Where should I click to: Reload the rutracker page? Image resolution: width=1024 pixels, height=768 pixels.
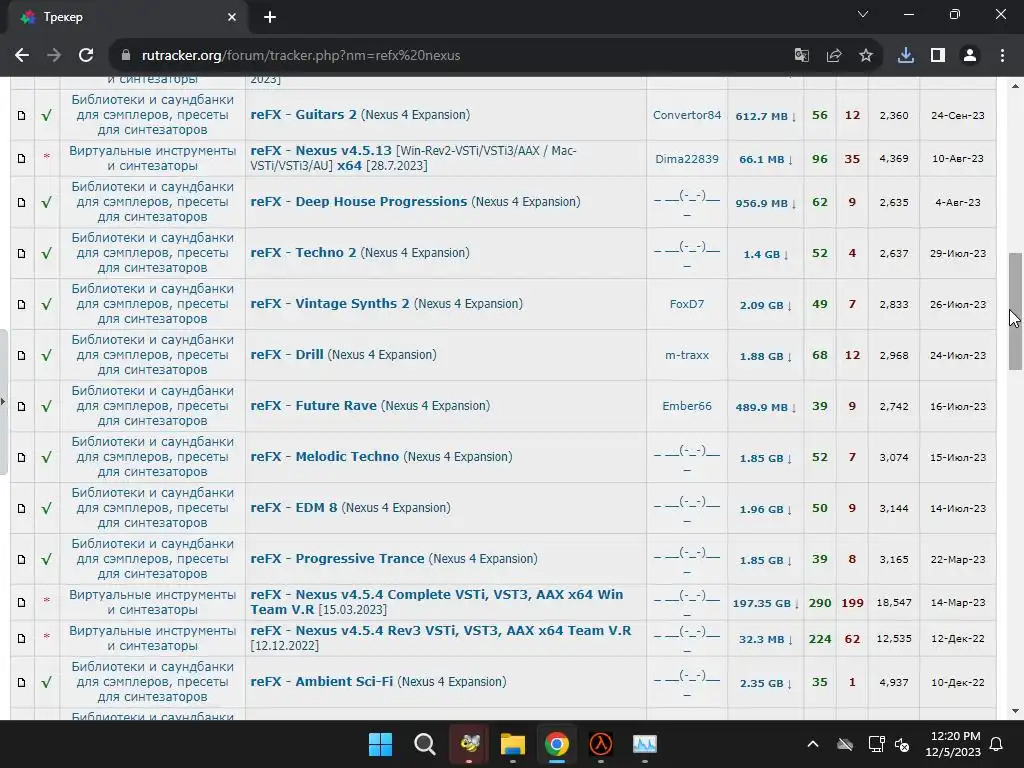pyautogui.click(x=86, y=56)
